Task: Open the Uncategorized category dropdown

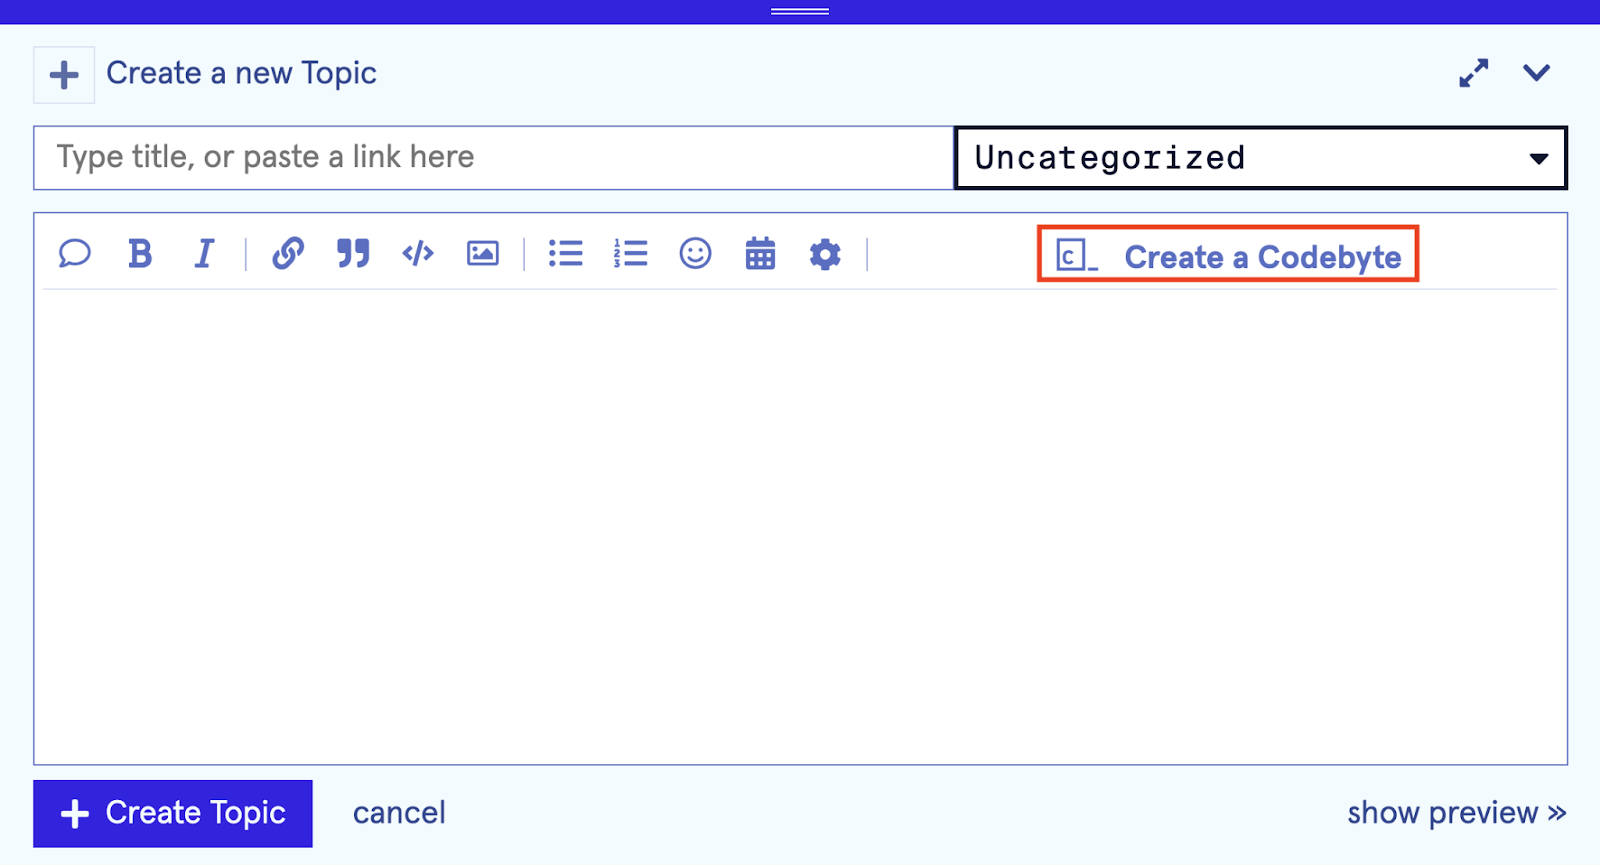Action: 1260,158
